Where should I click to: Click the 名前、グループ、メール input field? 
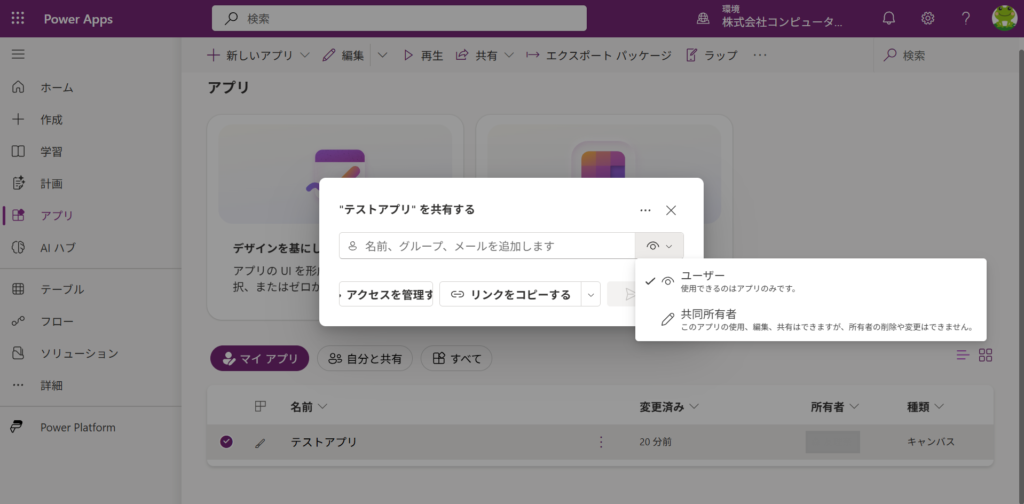(x=487, y=246)
